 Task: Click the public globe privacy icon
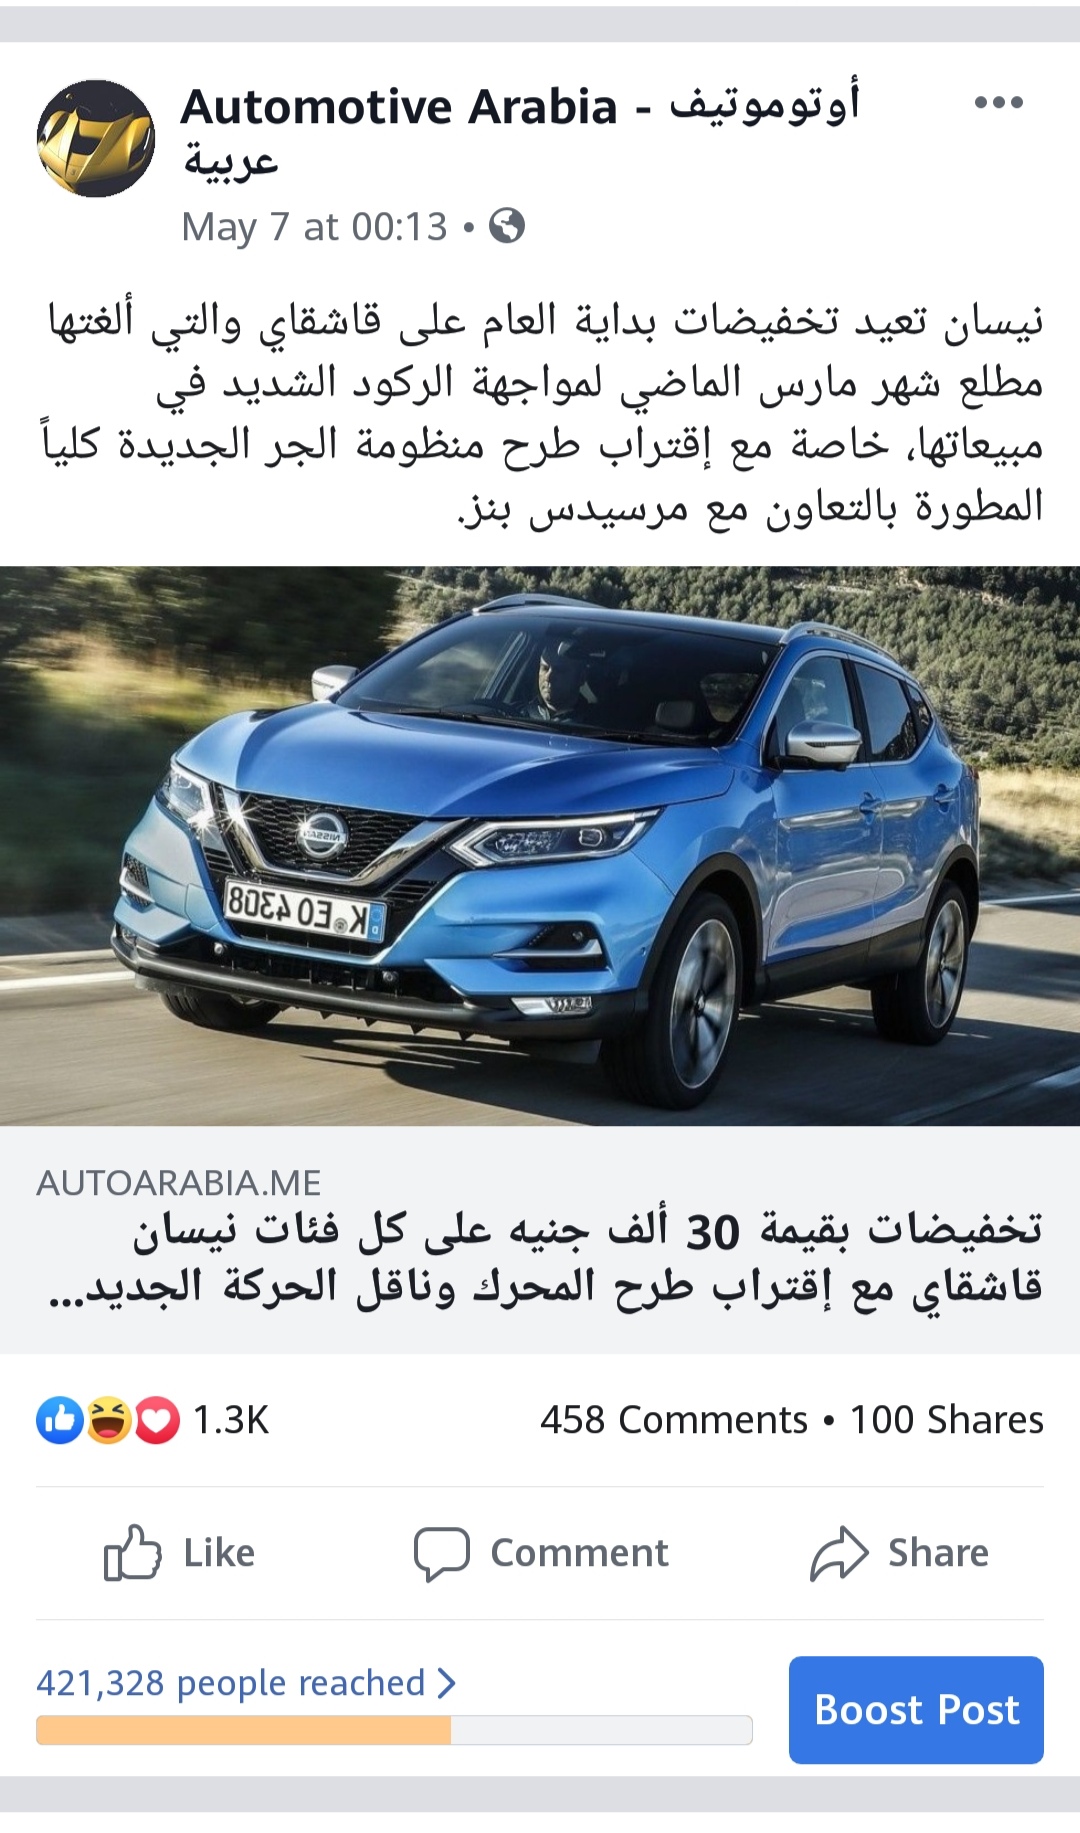pyautogui.click(x=507, y=226)
